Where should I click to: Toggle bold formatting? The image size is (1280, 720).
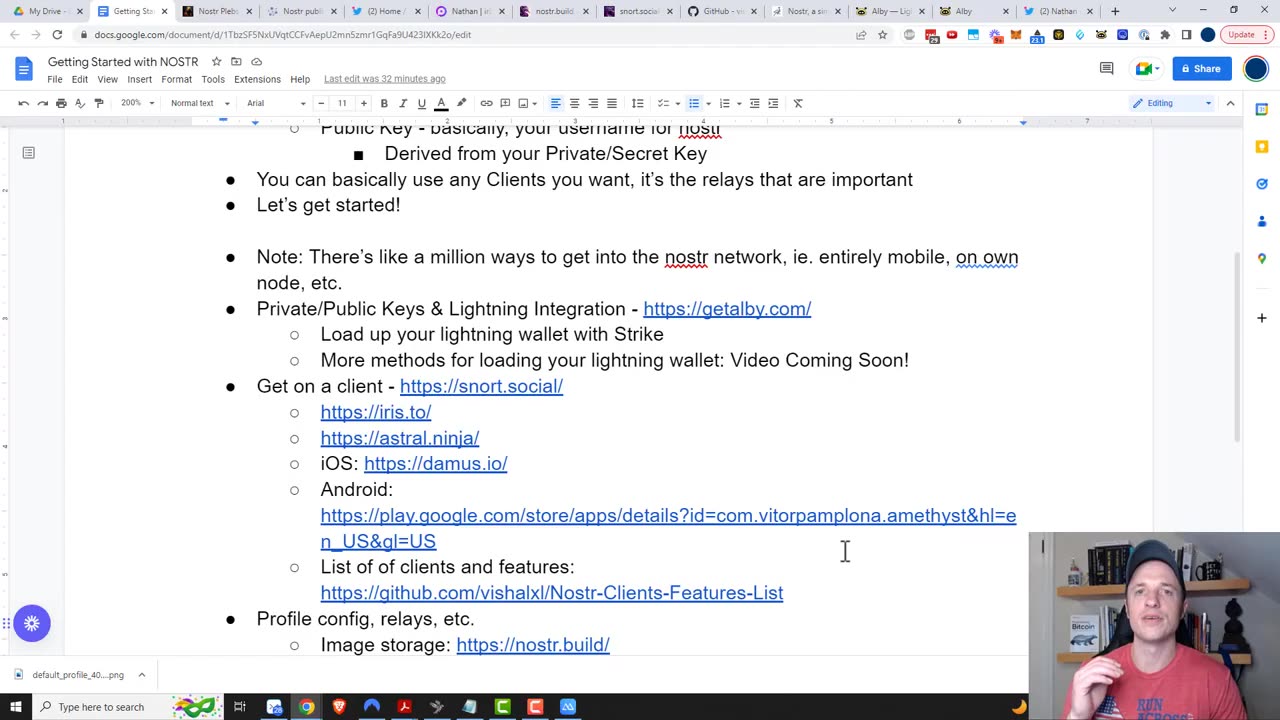(x=384, y=103)
